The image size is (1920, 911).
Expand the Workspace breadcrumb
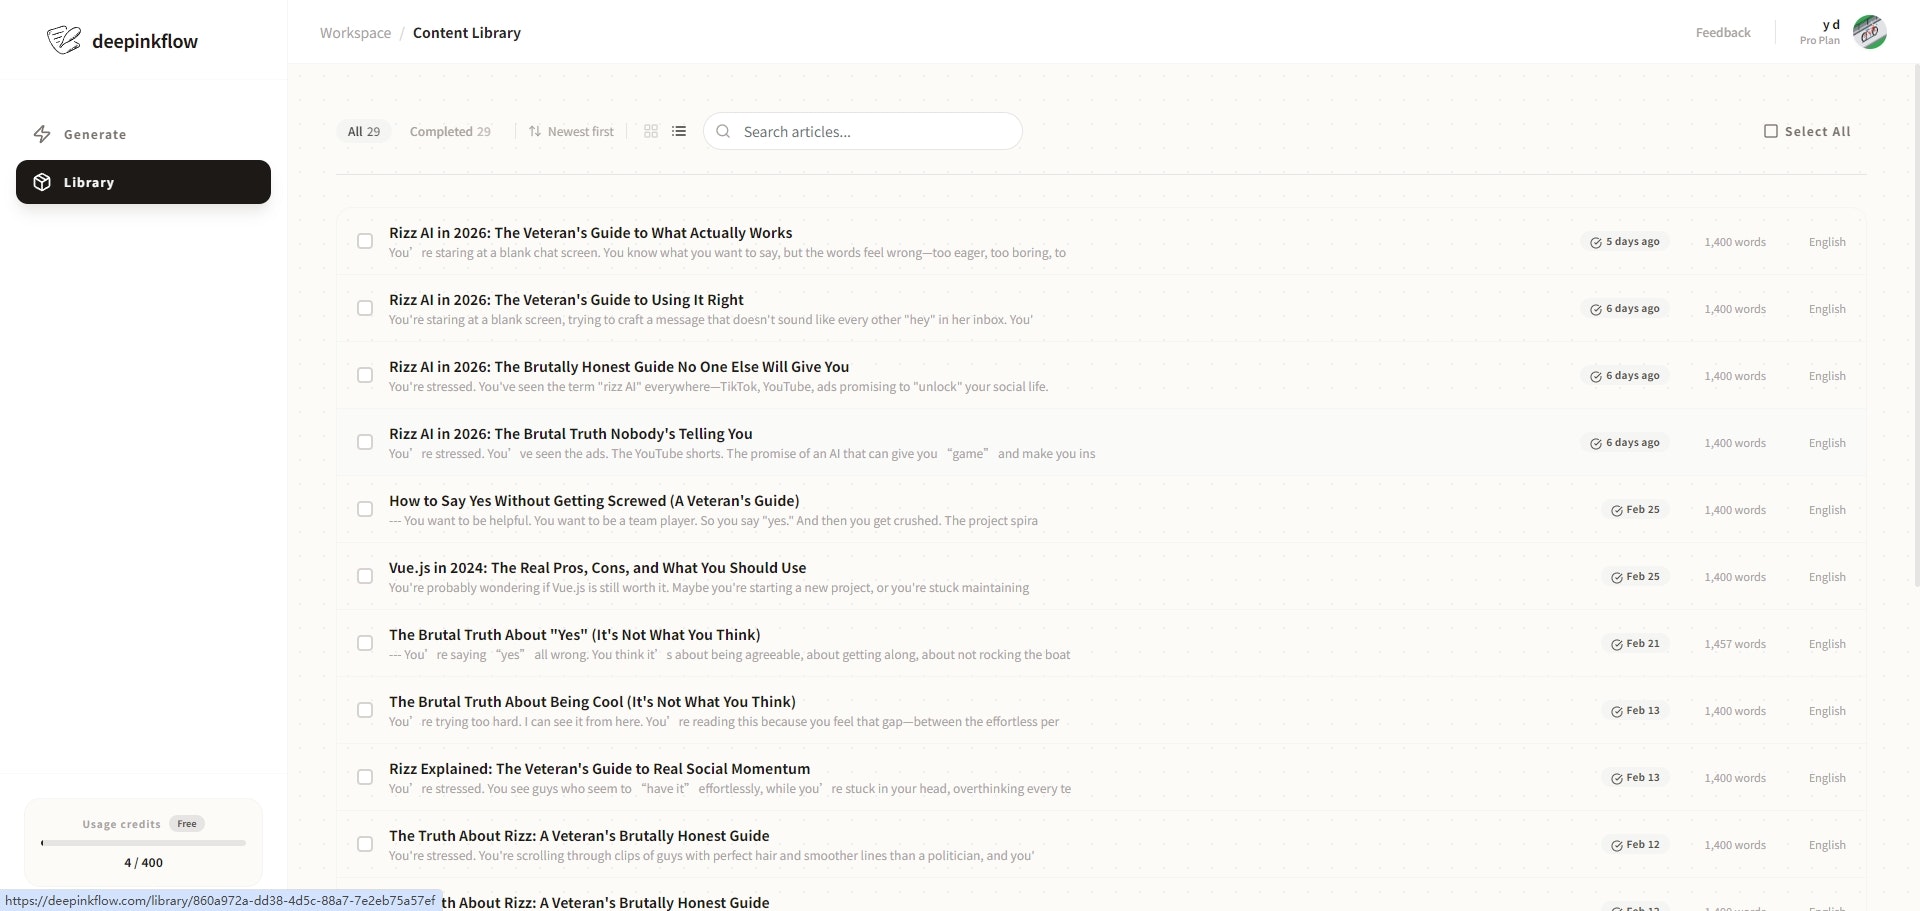(x=355, y=32)
